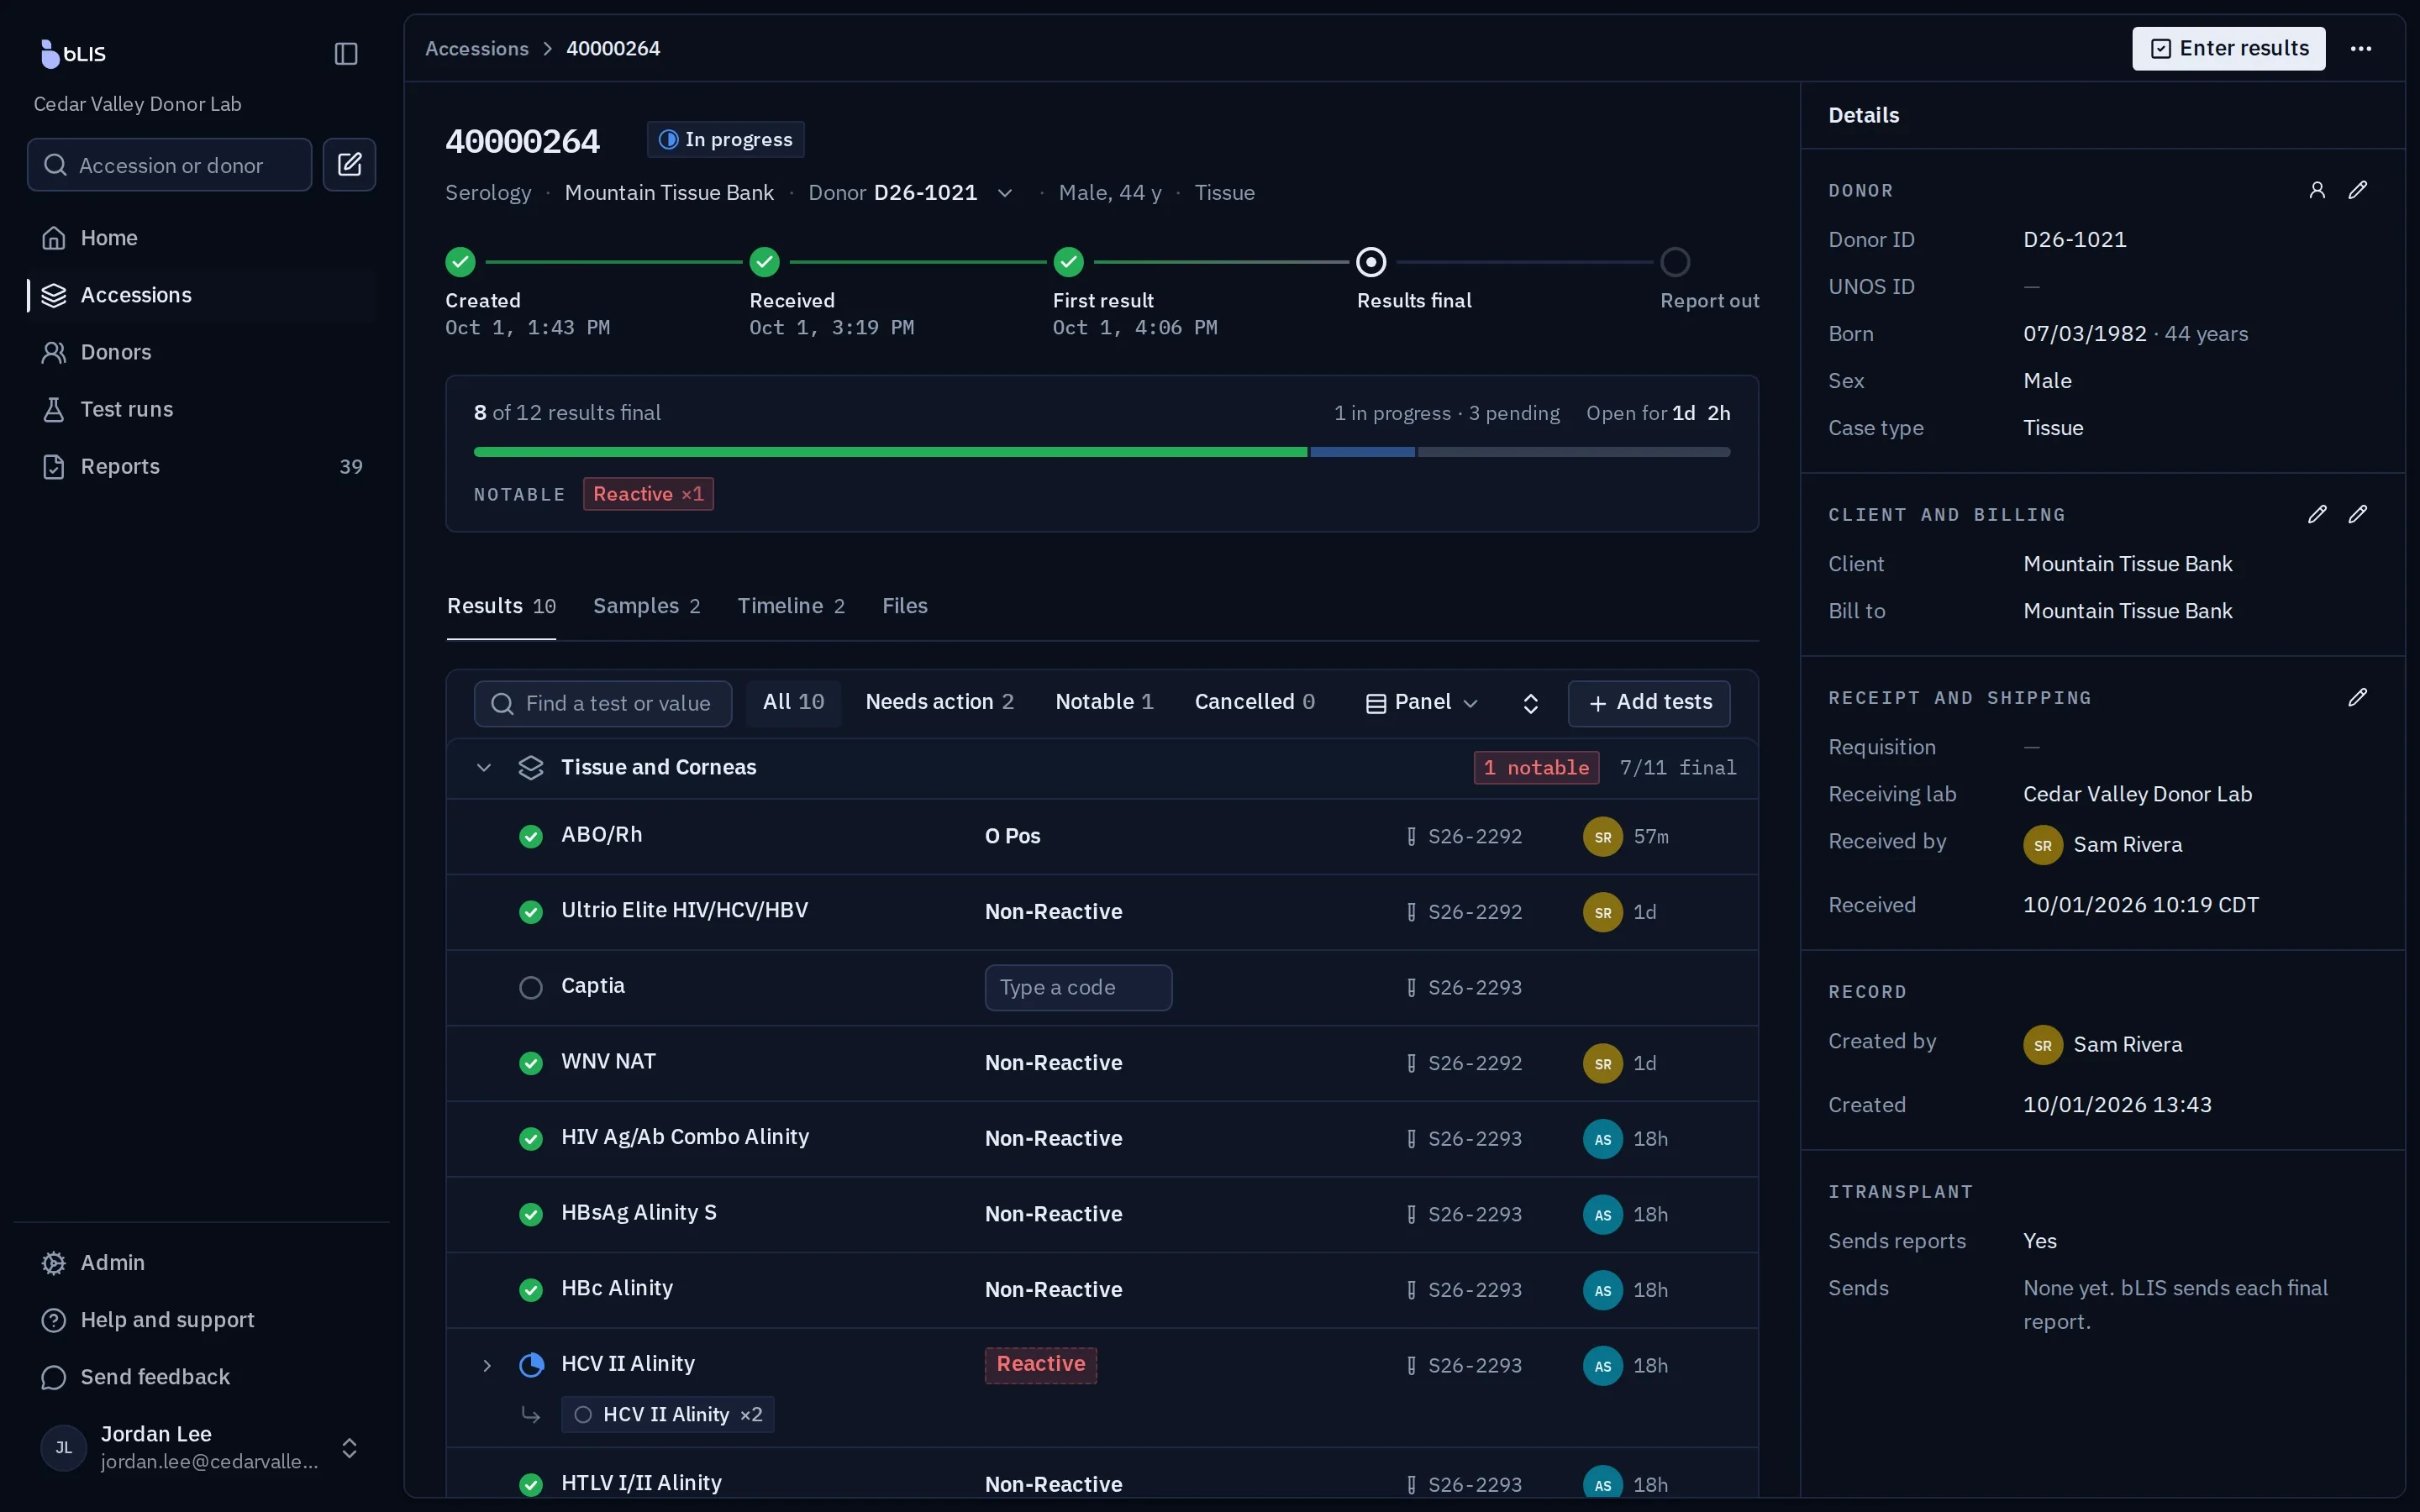Open the Panel grouping dropdown
The width and height of the screenshot is (2420, 1512).
click(1422, 703)
